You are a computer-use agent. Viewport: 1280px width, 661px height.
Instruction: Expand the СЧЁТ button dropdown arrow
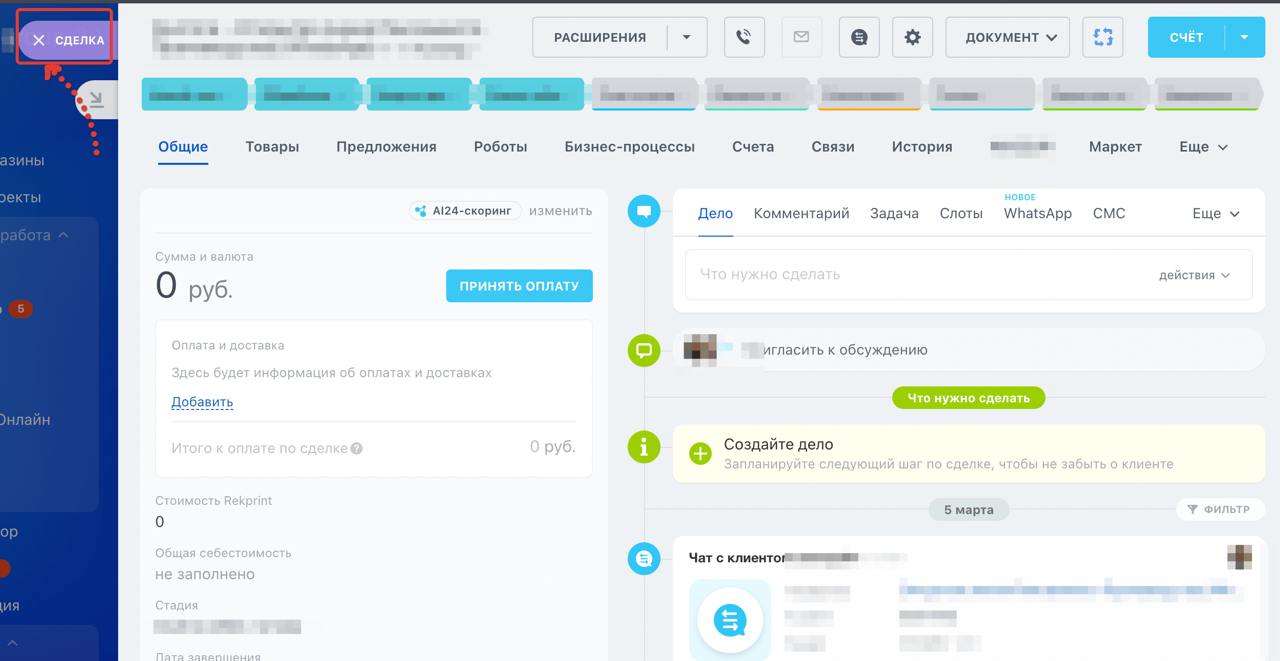click(x=1245, y=37)
